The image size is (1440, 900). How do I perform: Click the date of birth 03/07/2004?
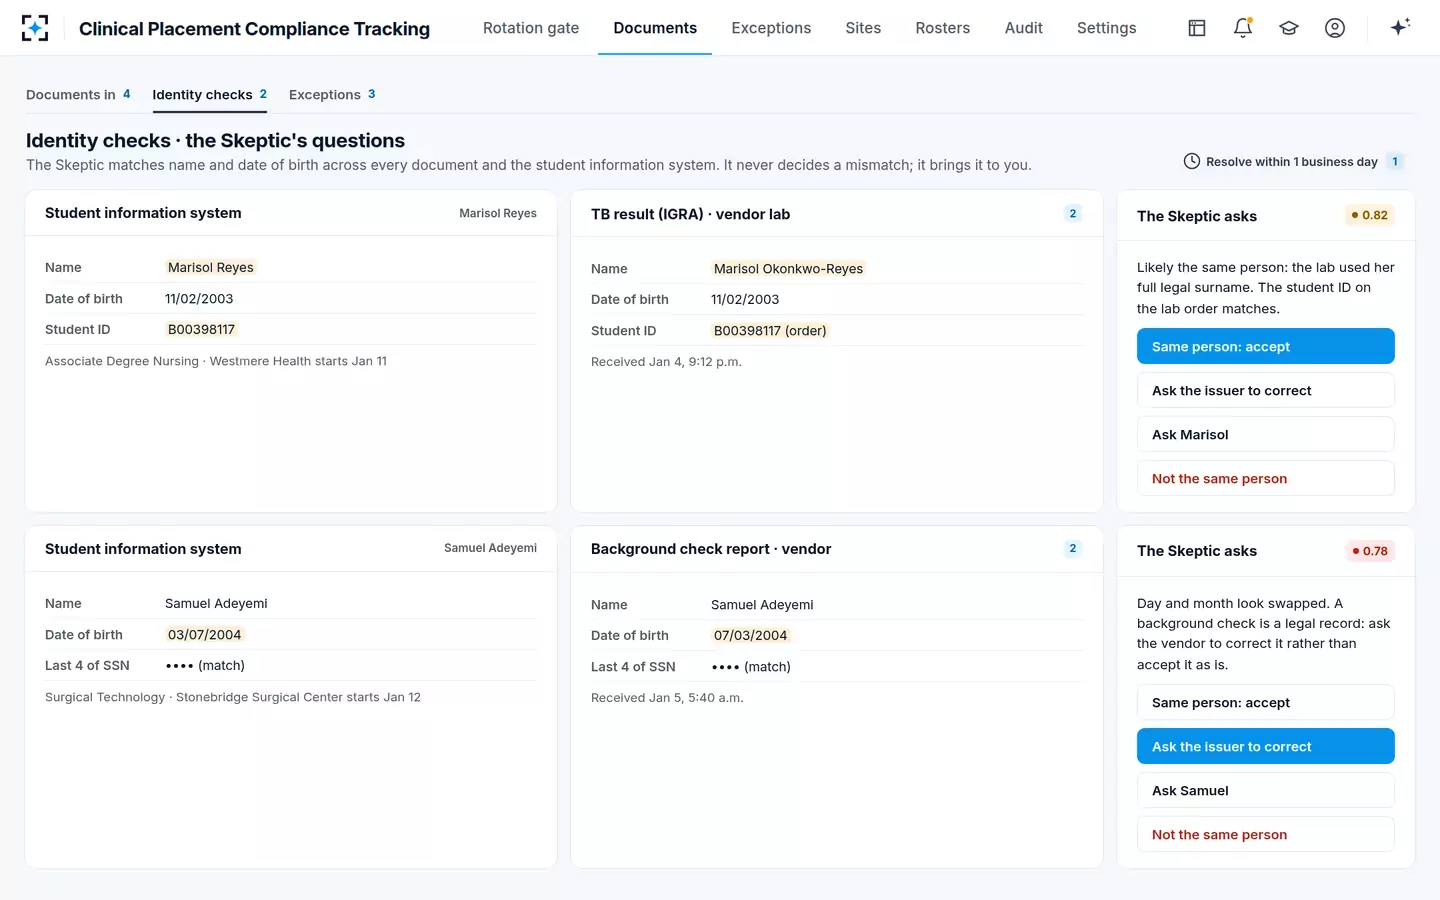point(204,634)
